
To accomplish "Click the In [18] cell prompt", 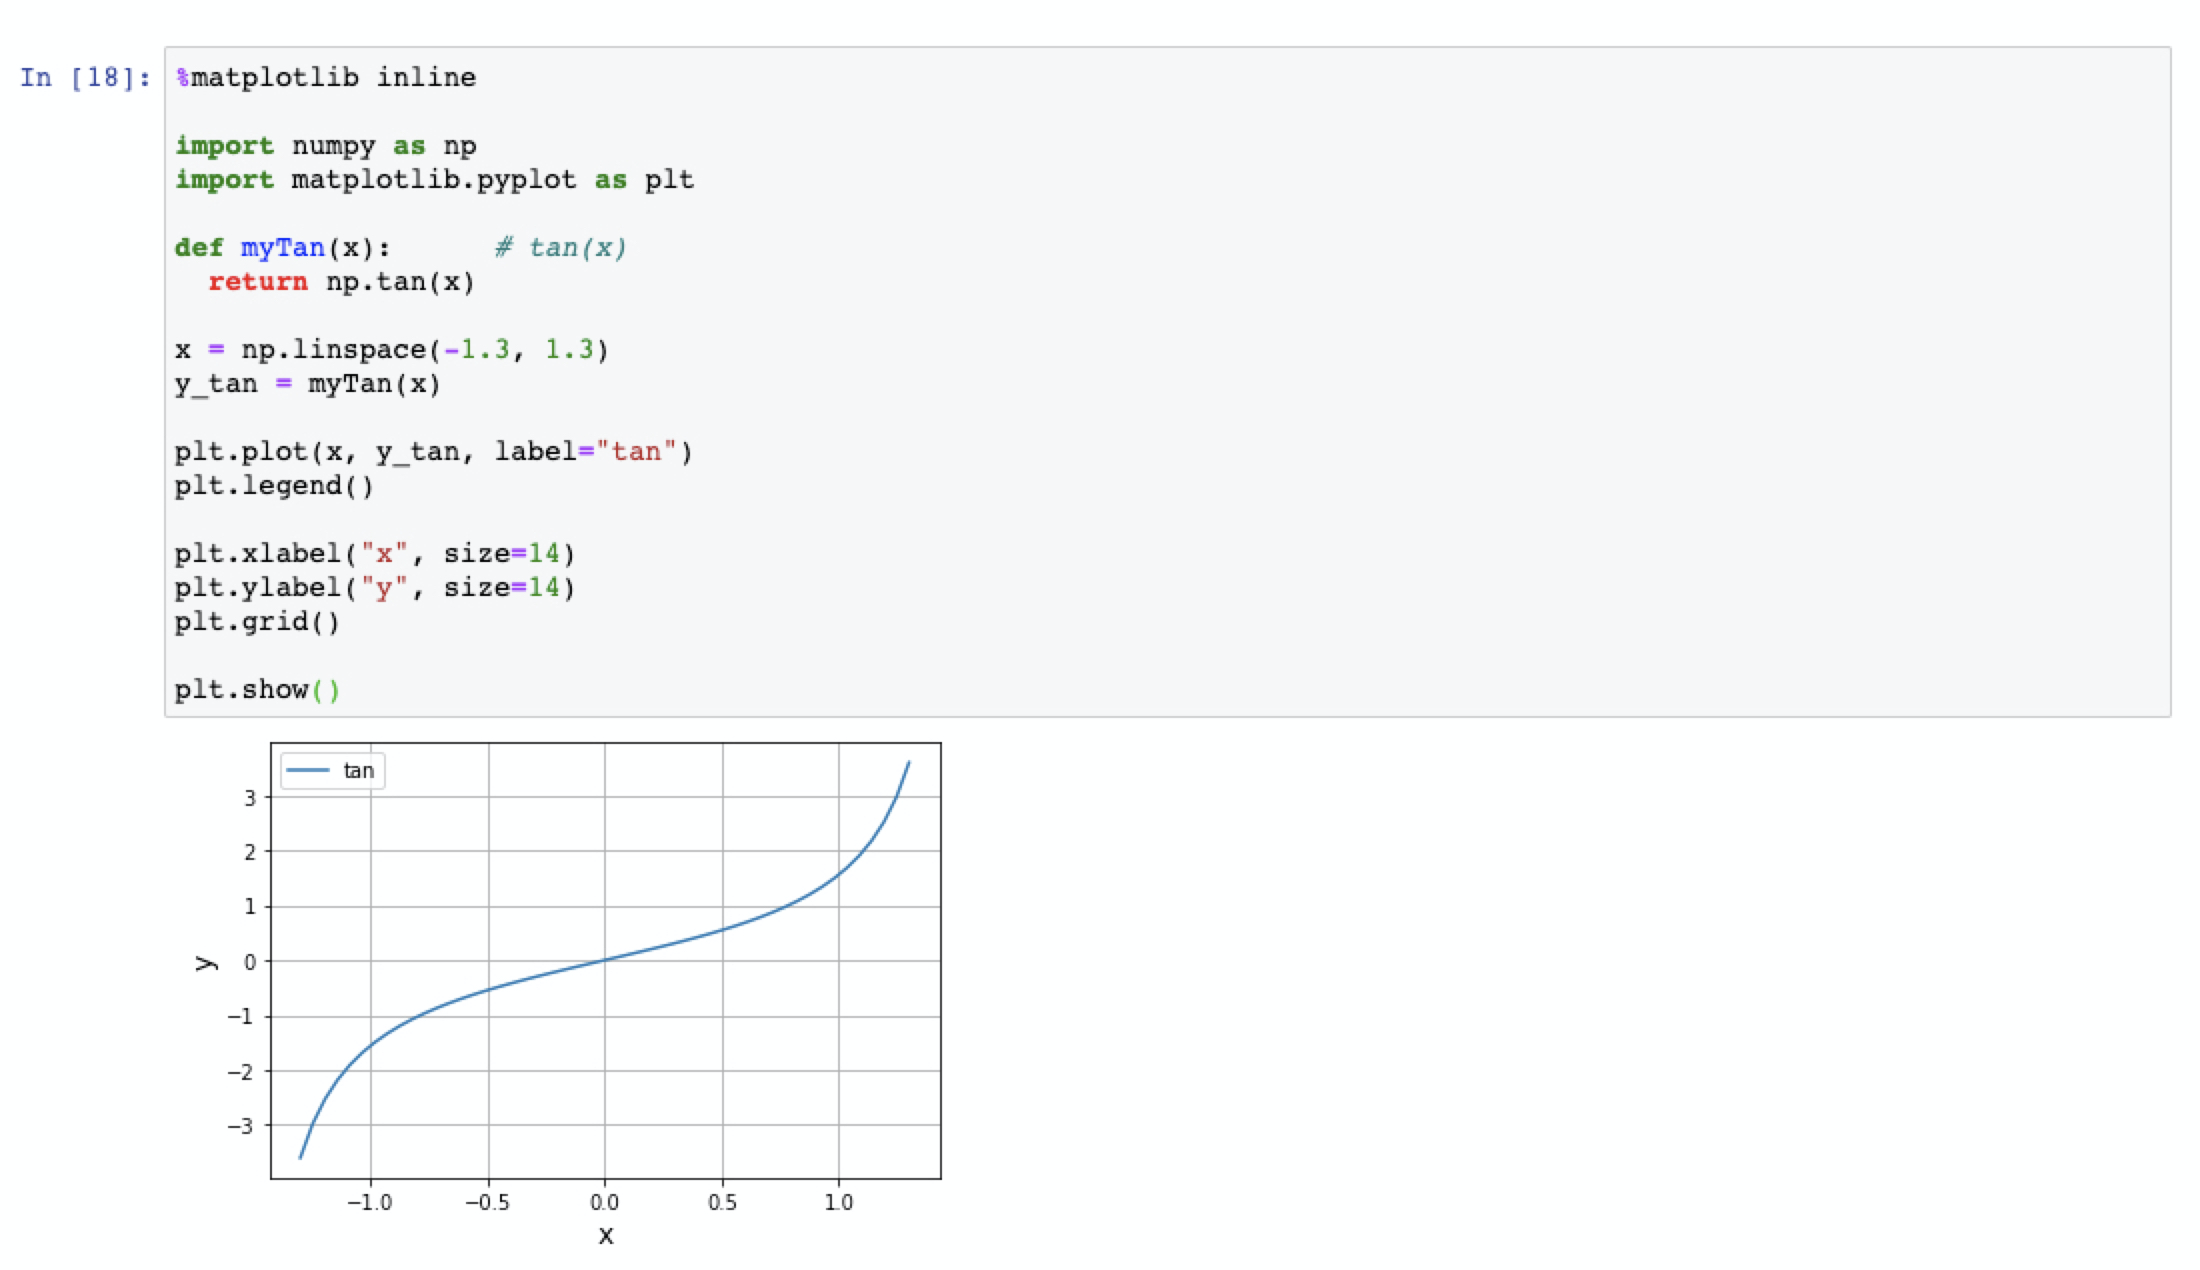I will coord(85,78).
